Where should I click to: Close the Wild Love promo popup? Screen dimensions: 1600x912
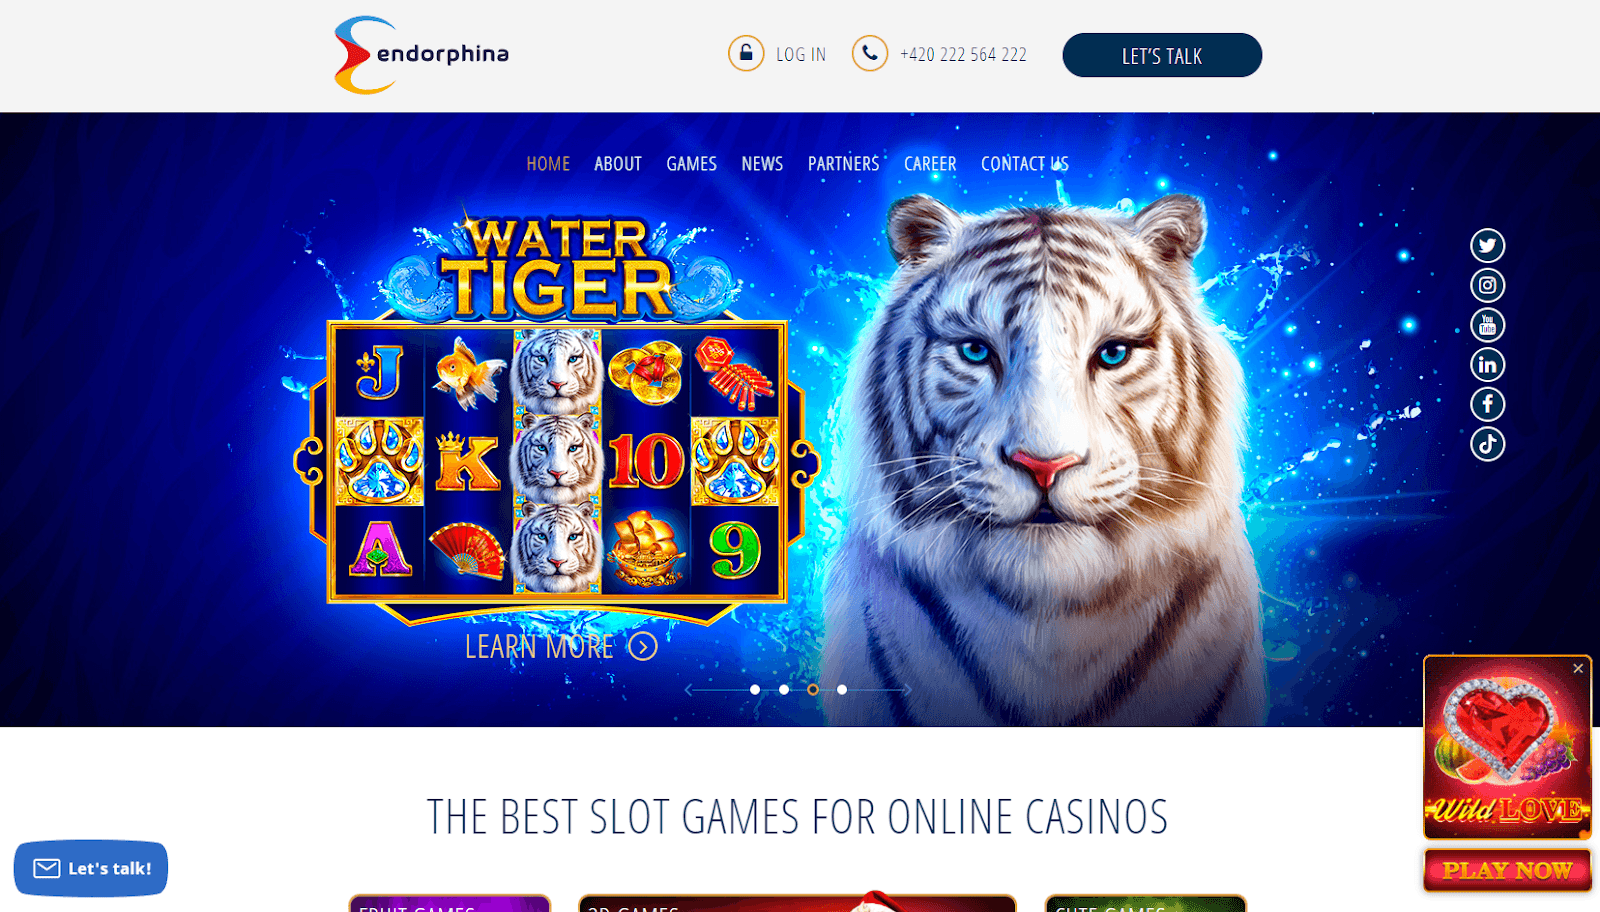1578,668
